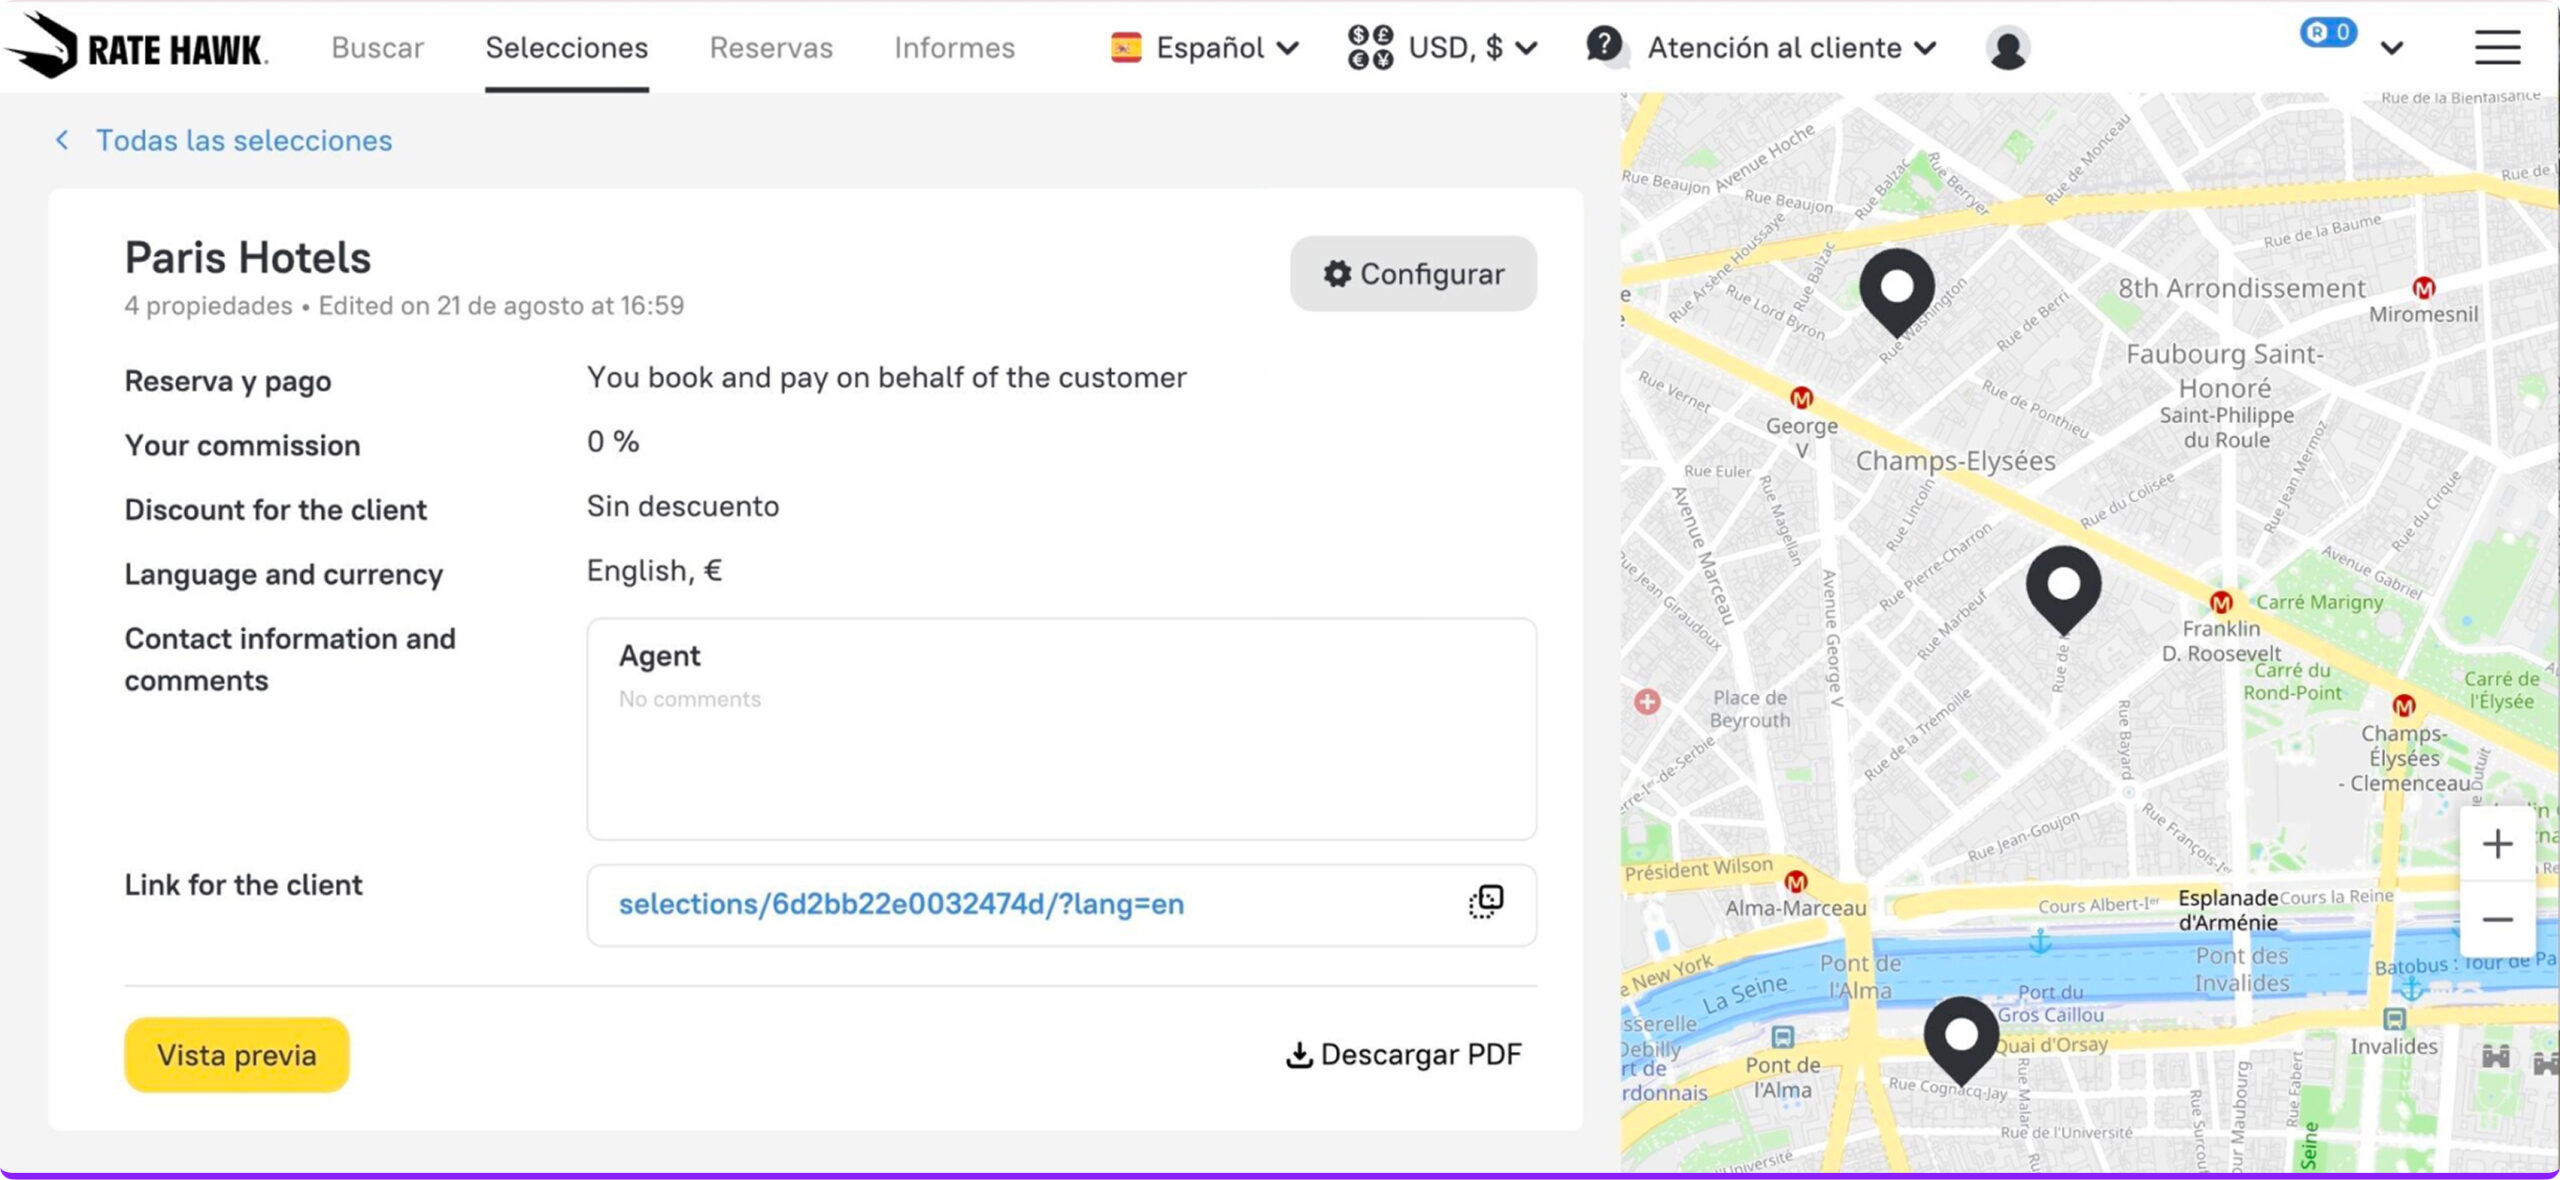This screenshot has width=2560, height=1180.
Task: Expand the Atención al cliente menu
Action: (1762, 48)
